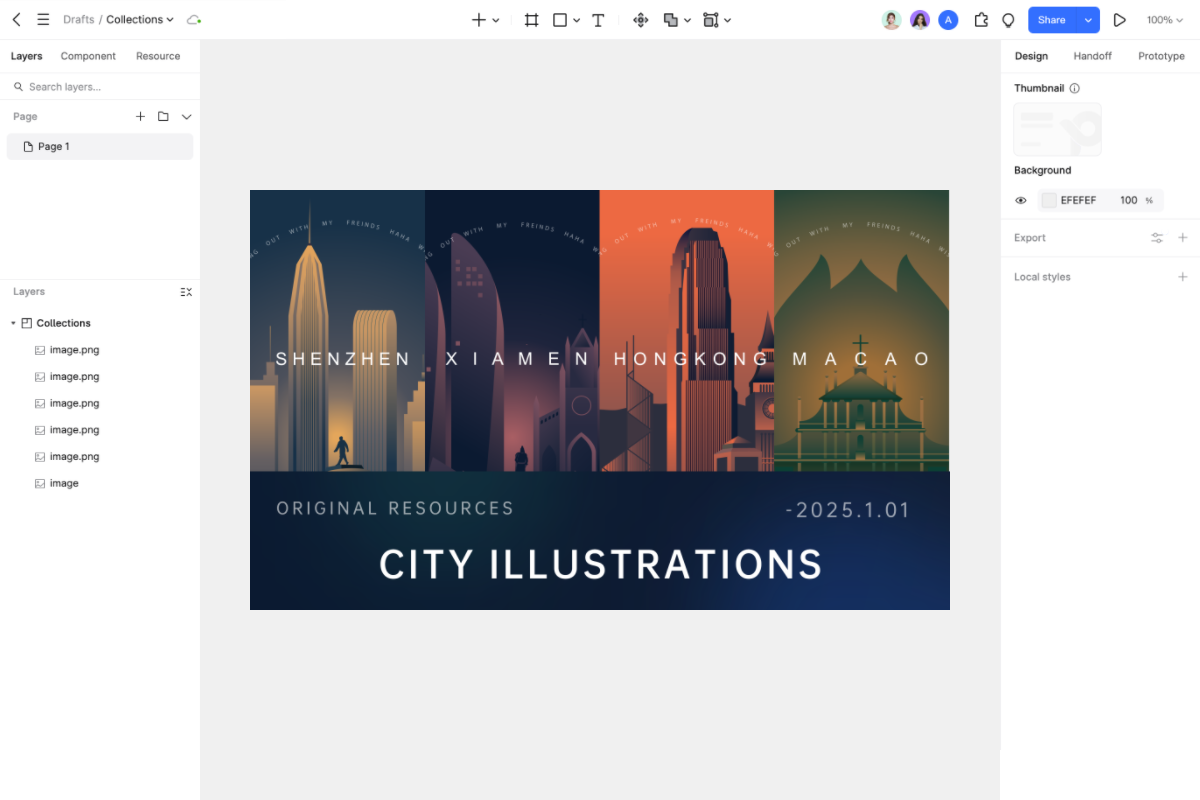This screenshot has width=1200, height=800.
Task: Click the Shenzhen illustration on canvas
Action: point(338,330)
